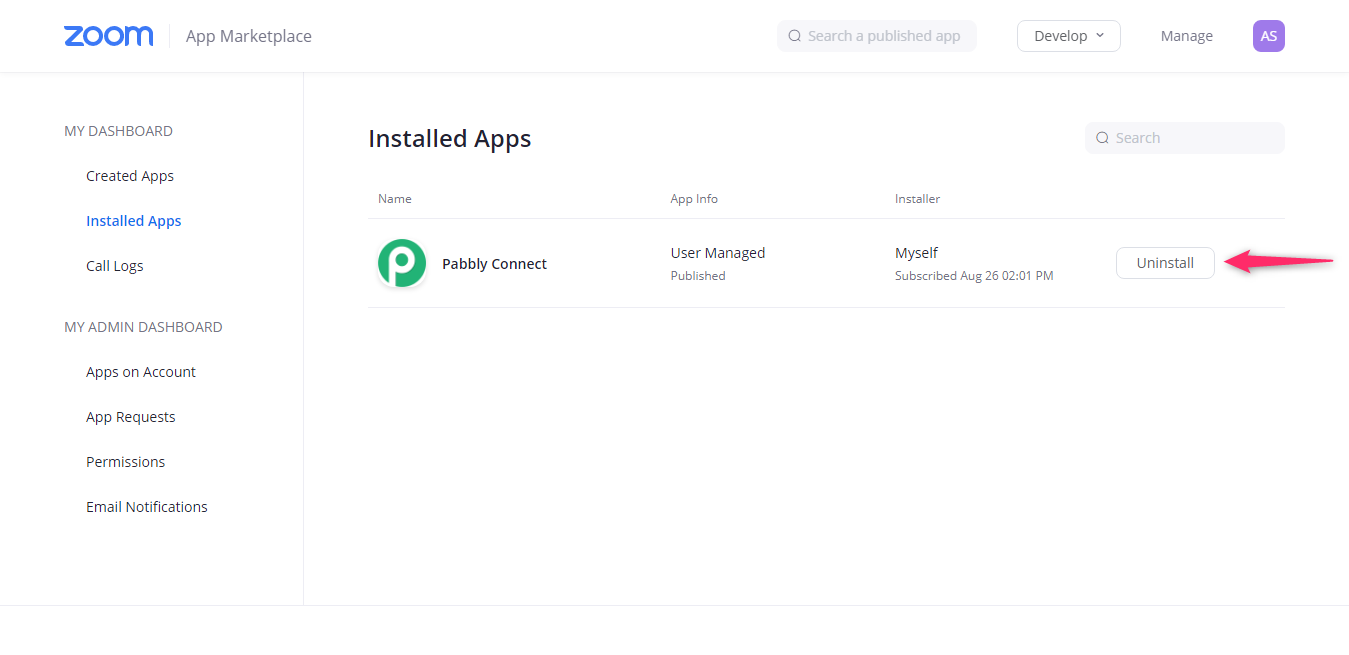Open Email Notifications settings

(x=147, y=507)
